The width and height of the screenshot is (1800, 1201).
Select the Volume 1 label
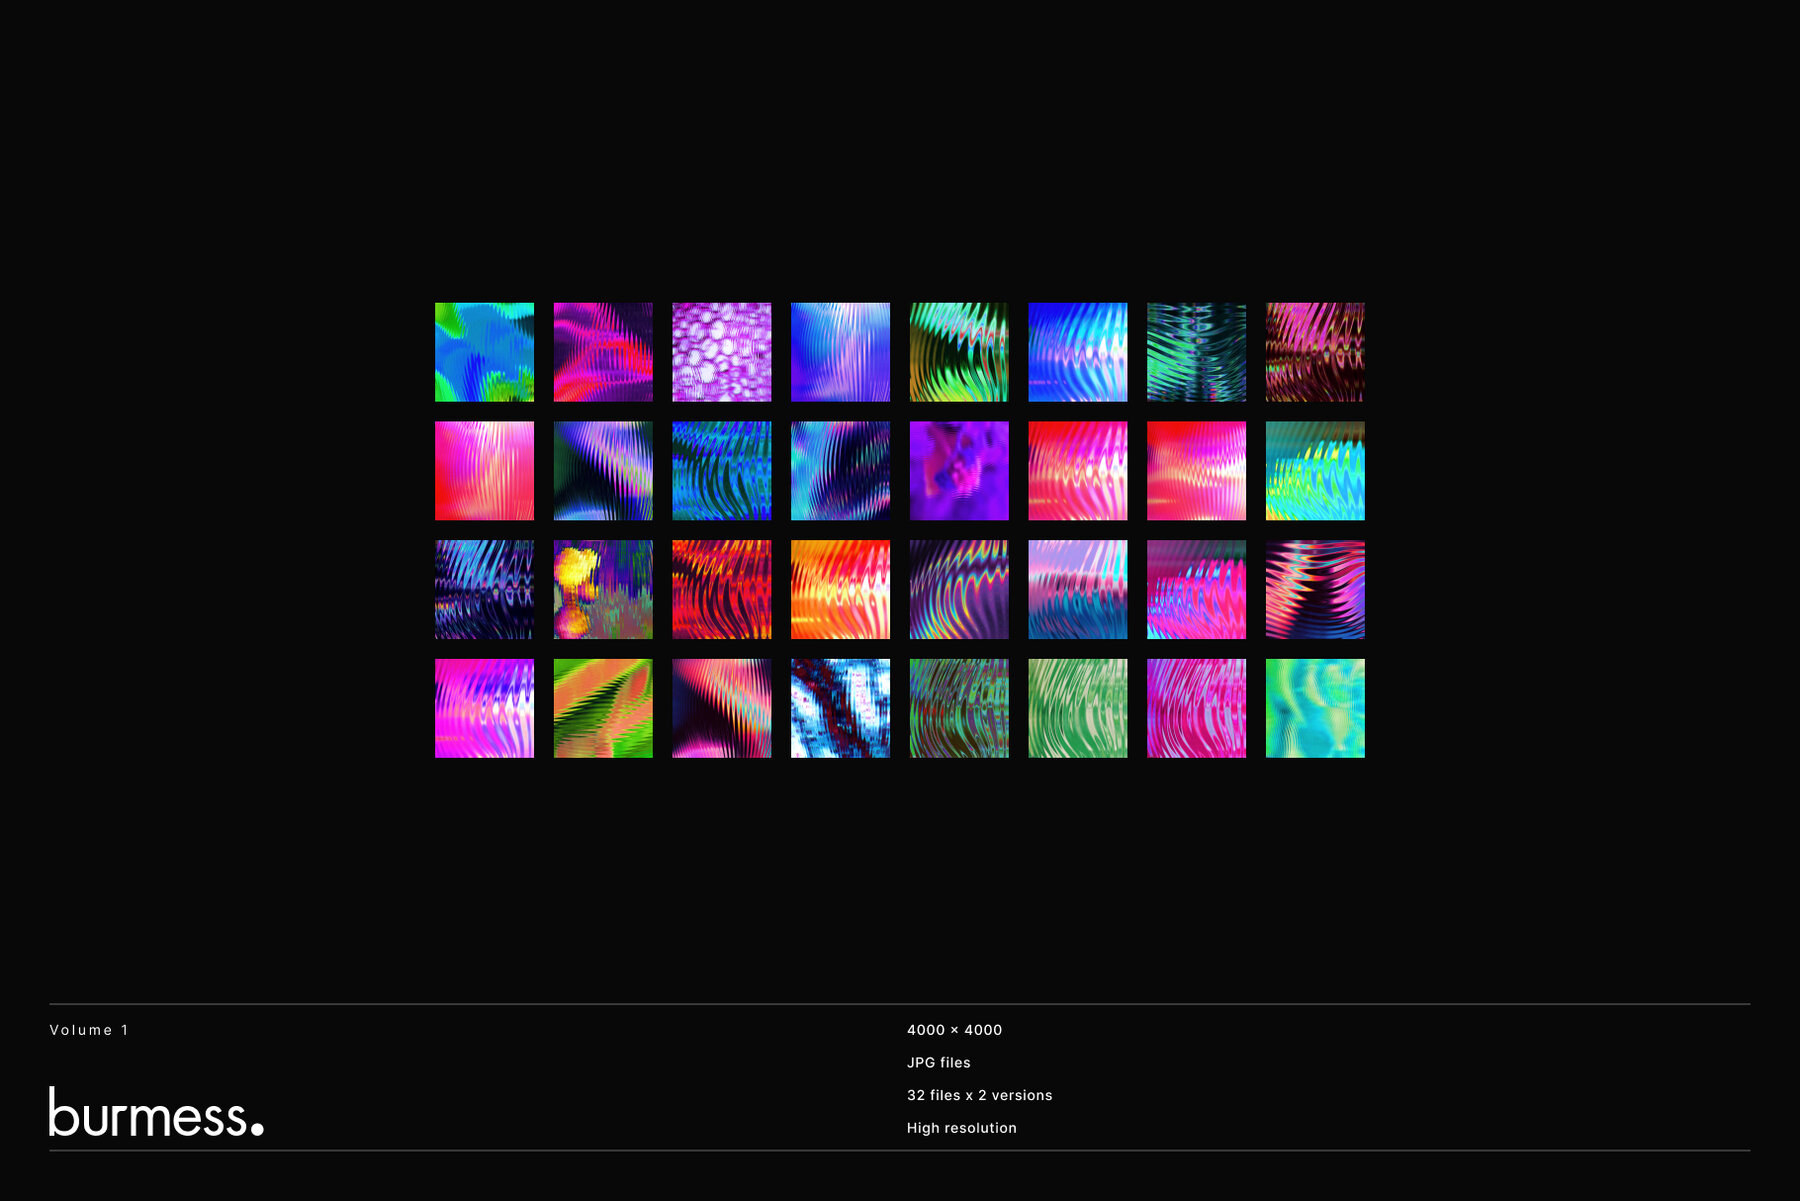pyautogui.click(x=91, y=1030)
